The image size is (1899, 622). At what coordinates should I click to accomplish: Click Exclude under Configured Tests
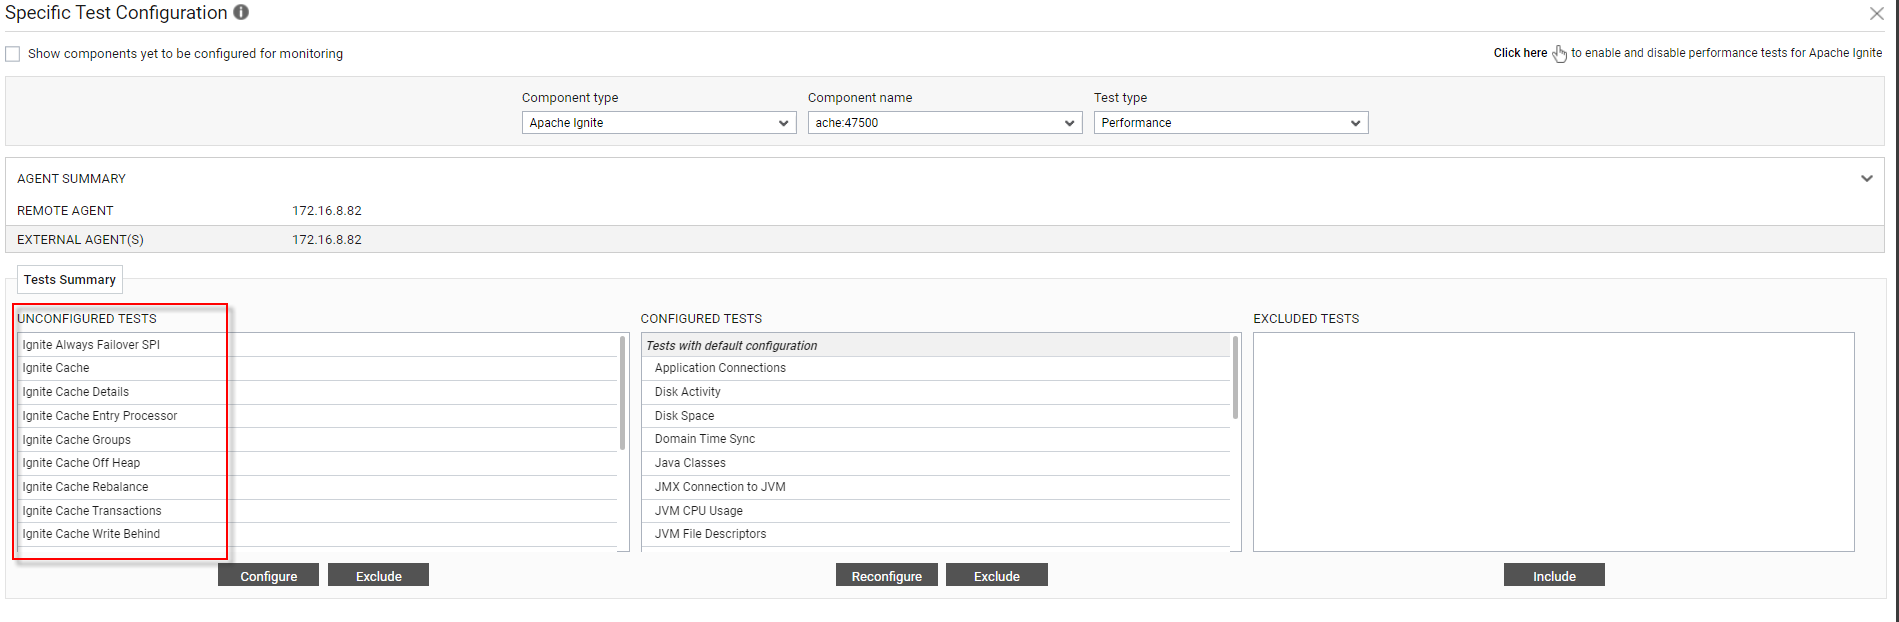click(997, 576)
